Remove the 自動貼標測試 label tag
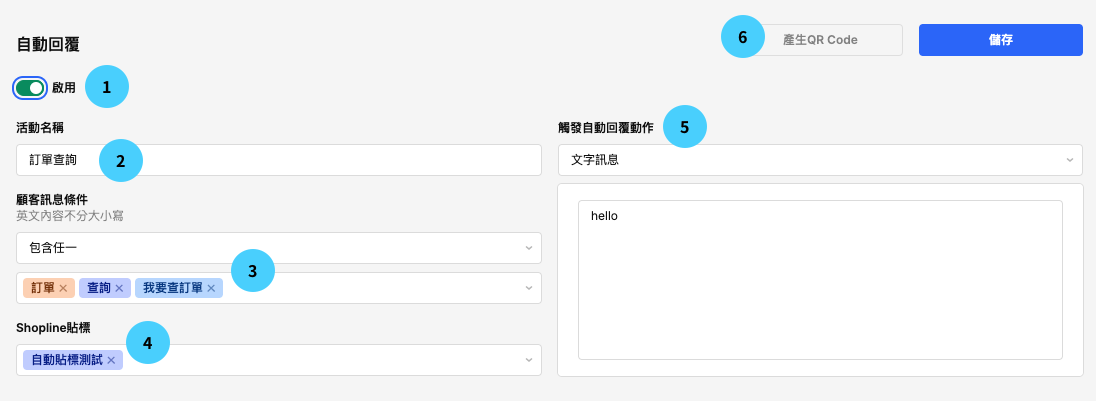 [111, 360]
